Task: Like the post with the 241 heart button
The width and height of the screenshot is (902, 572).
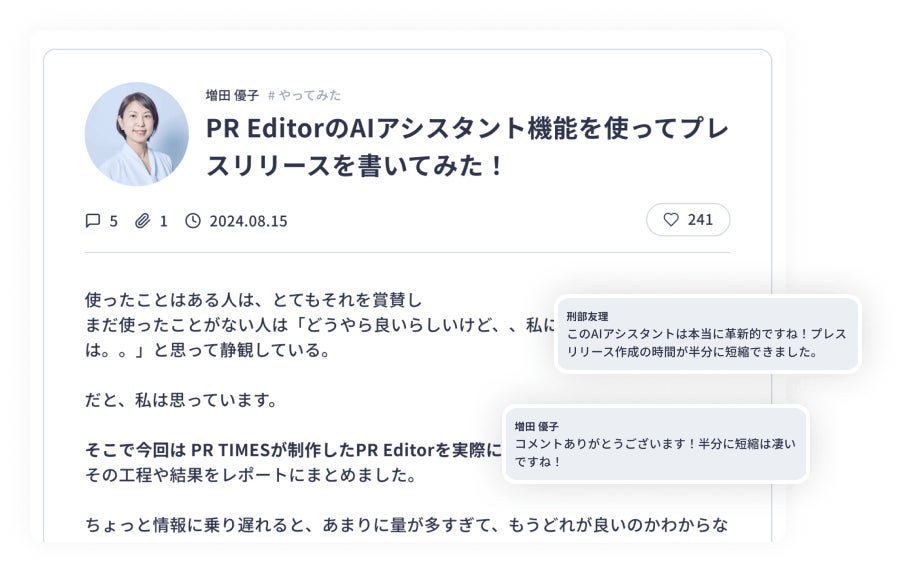Action: tap(688, 219)
